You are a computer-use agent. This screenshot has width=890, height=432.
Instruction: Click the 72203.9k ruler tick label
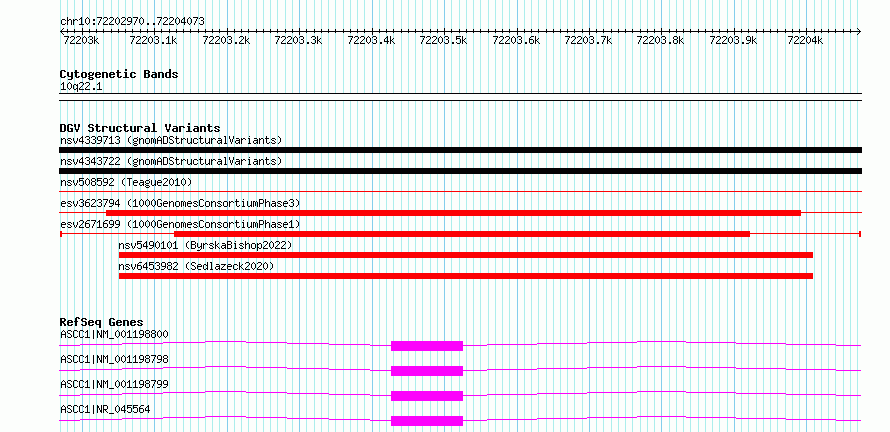point(733,40)
